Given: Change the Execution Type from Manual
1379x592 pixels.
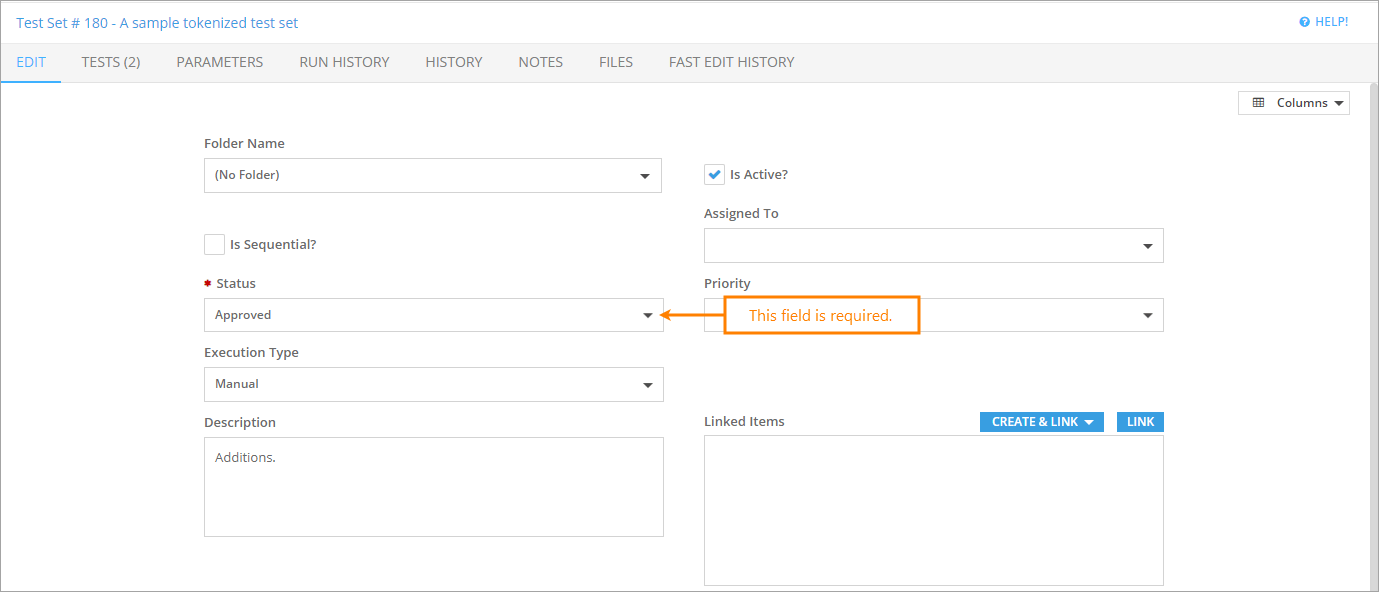Looking at the screenshot, I should tap(434, 384).
